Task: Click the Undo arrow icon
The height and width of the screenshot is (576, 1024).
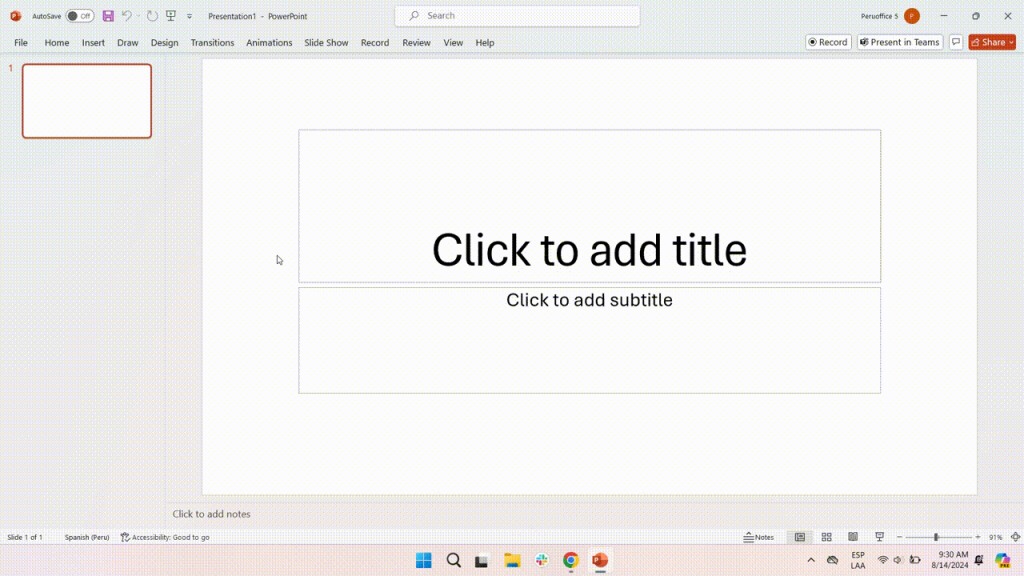Action: click(127, 16)
